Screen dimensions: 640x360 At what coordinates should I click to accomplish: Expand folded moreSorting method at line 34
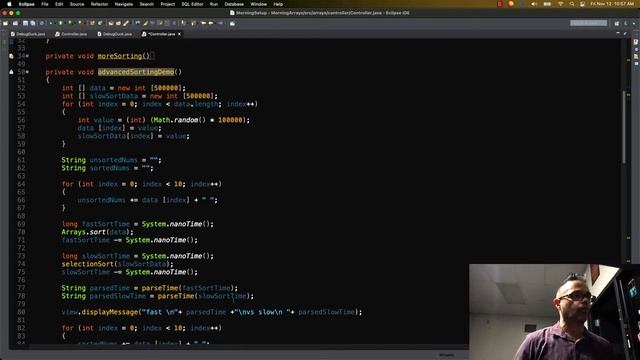click(27, 56)
